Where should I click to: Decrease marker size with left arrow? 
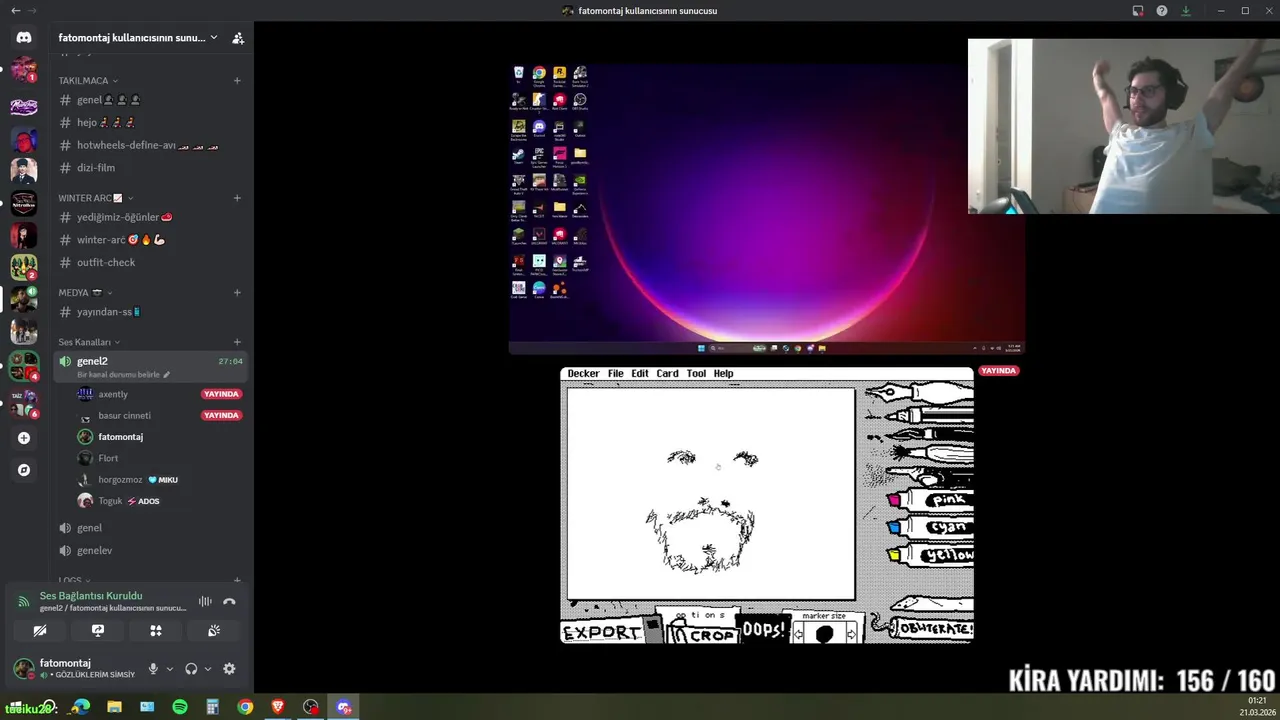point(798,633)
